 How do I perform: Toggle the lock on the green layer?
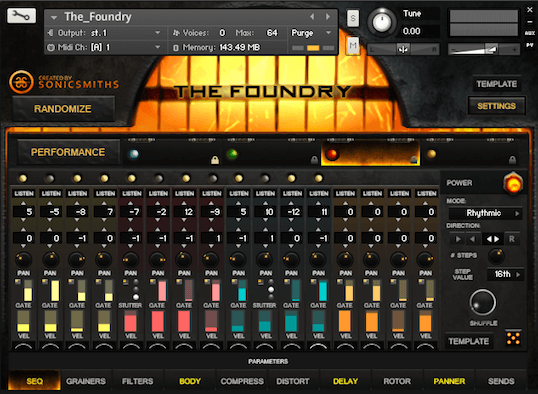click(x=314, y=160)
